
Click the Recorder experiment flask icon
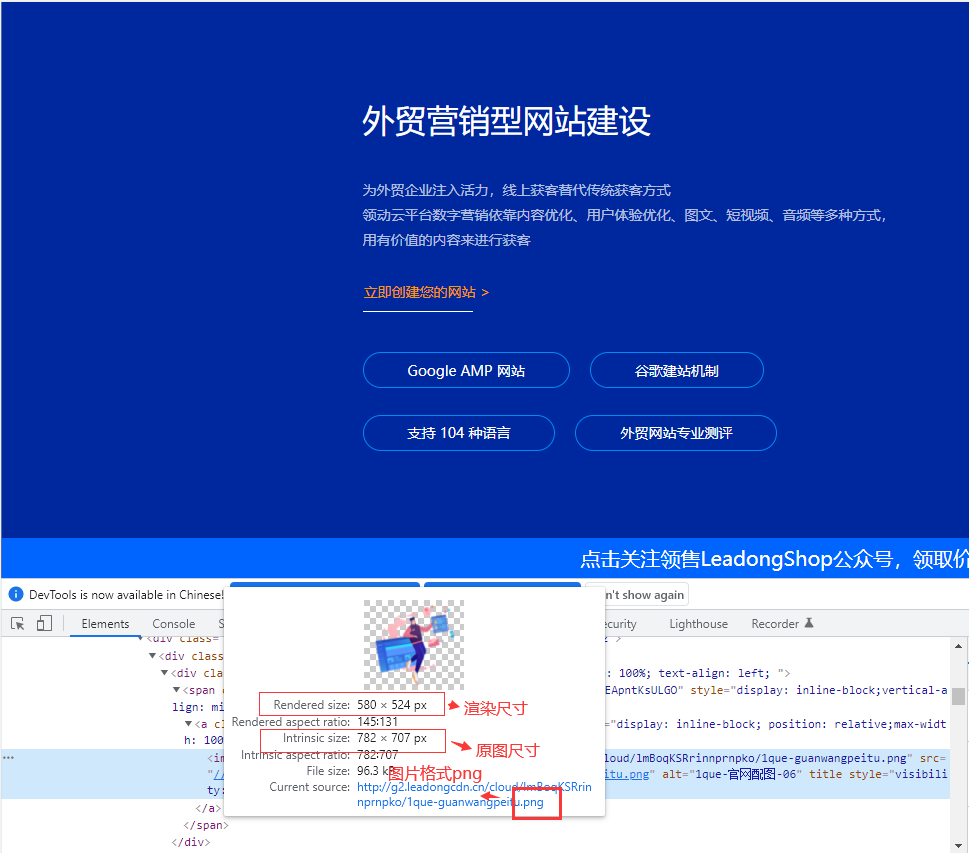tap(809, 623)
